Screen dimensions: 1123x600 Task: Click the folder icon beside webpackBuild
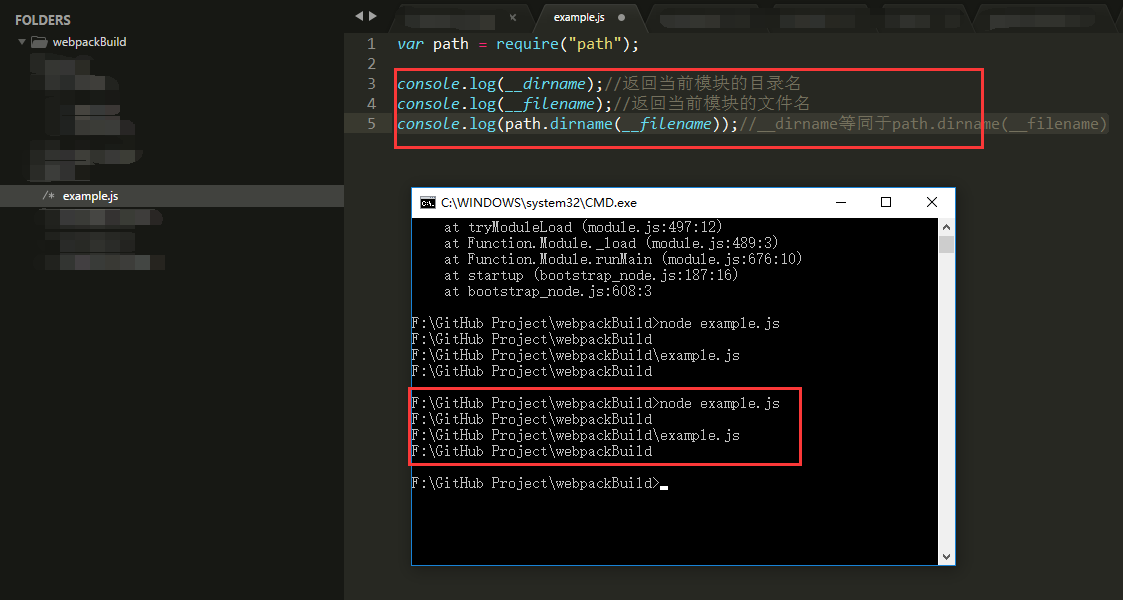(38, 41)
